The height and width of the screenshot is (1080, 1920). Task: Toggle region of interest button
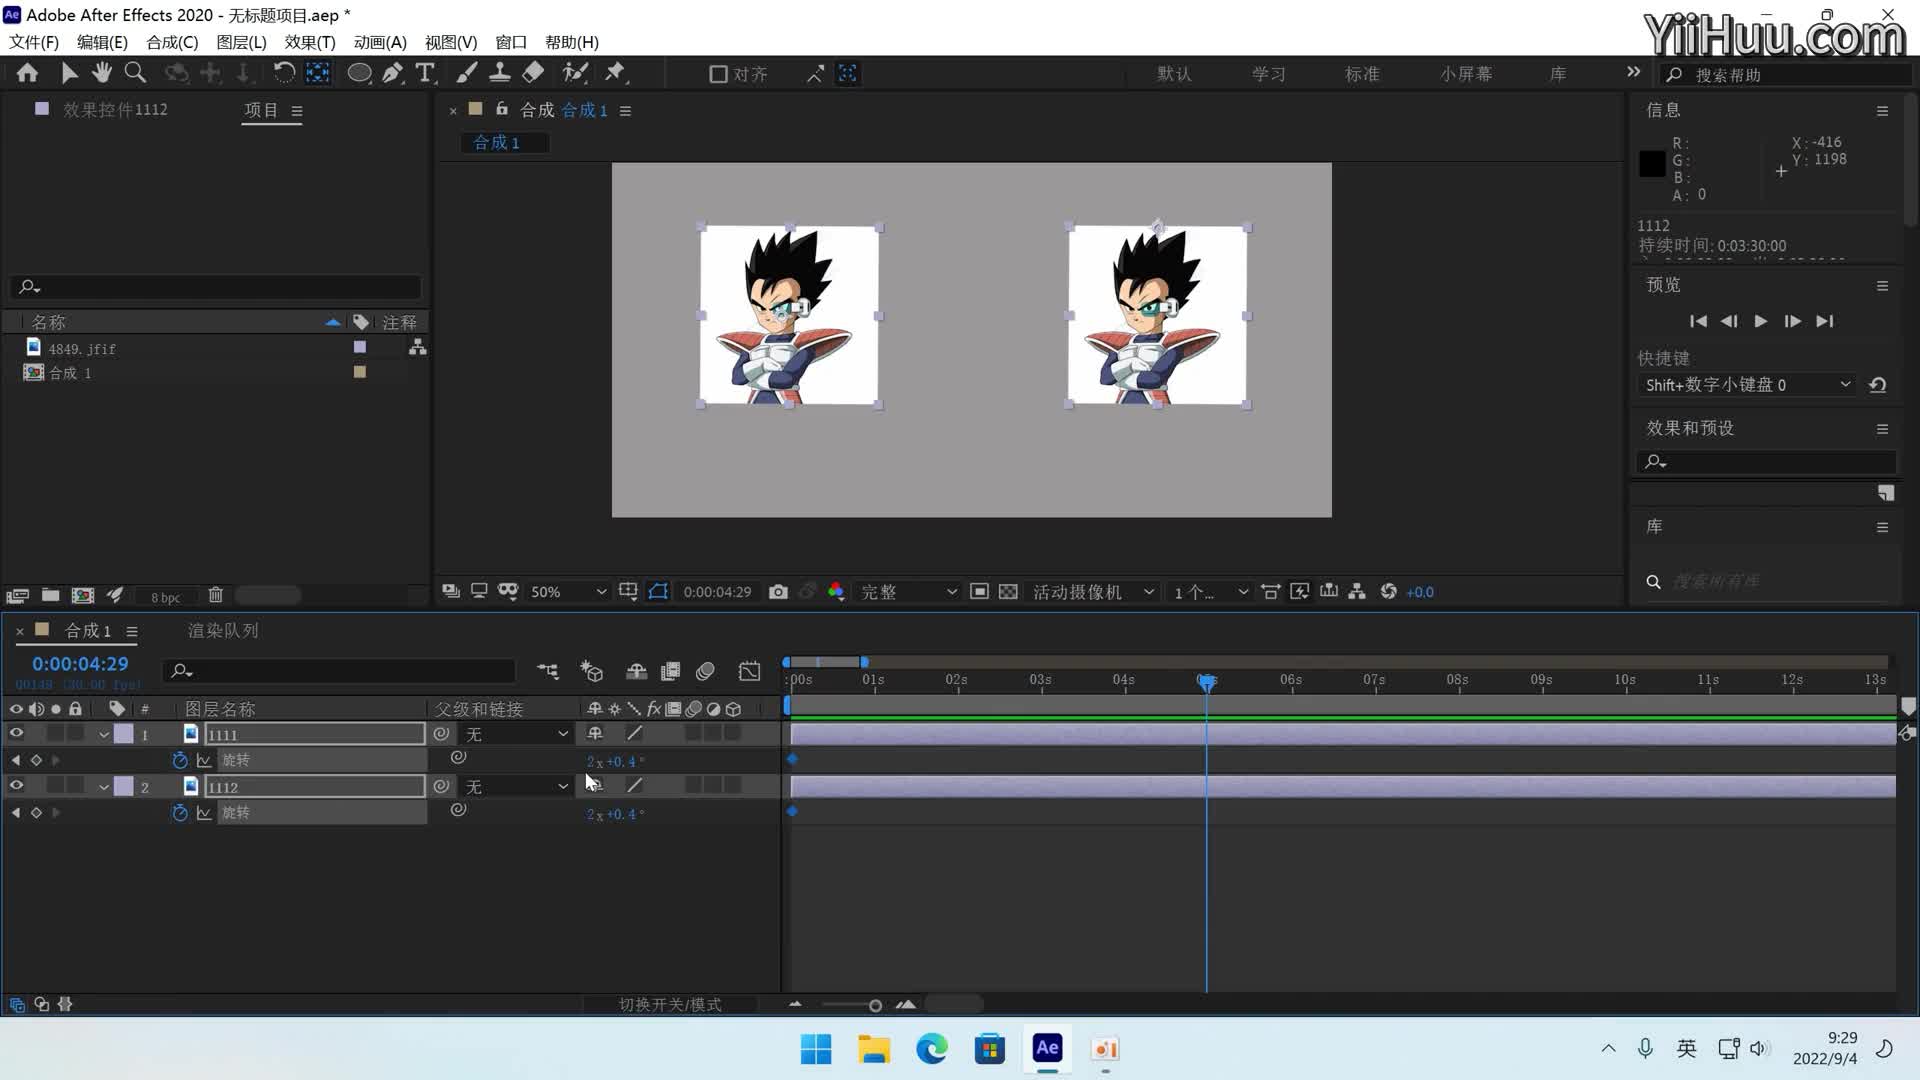[979, 592]
